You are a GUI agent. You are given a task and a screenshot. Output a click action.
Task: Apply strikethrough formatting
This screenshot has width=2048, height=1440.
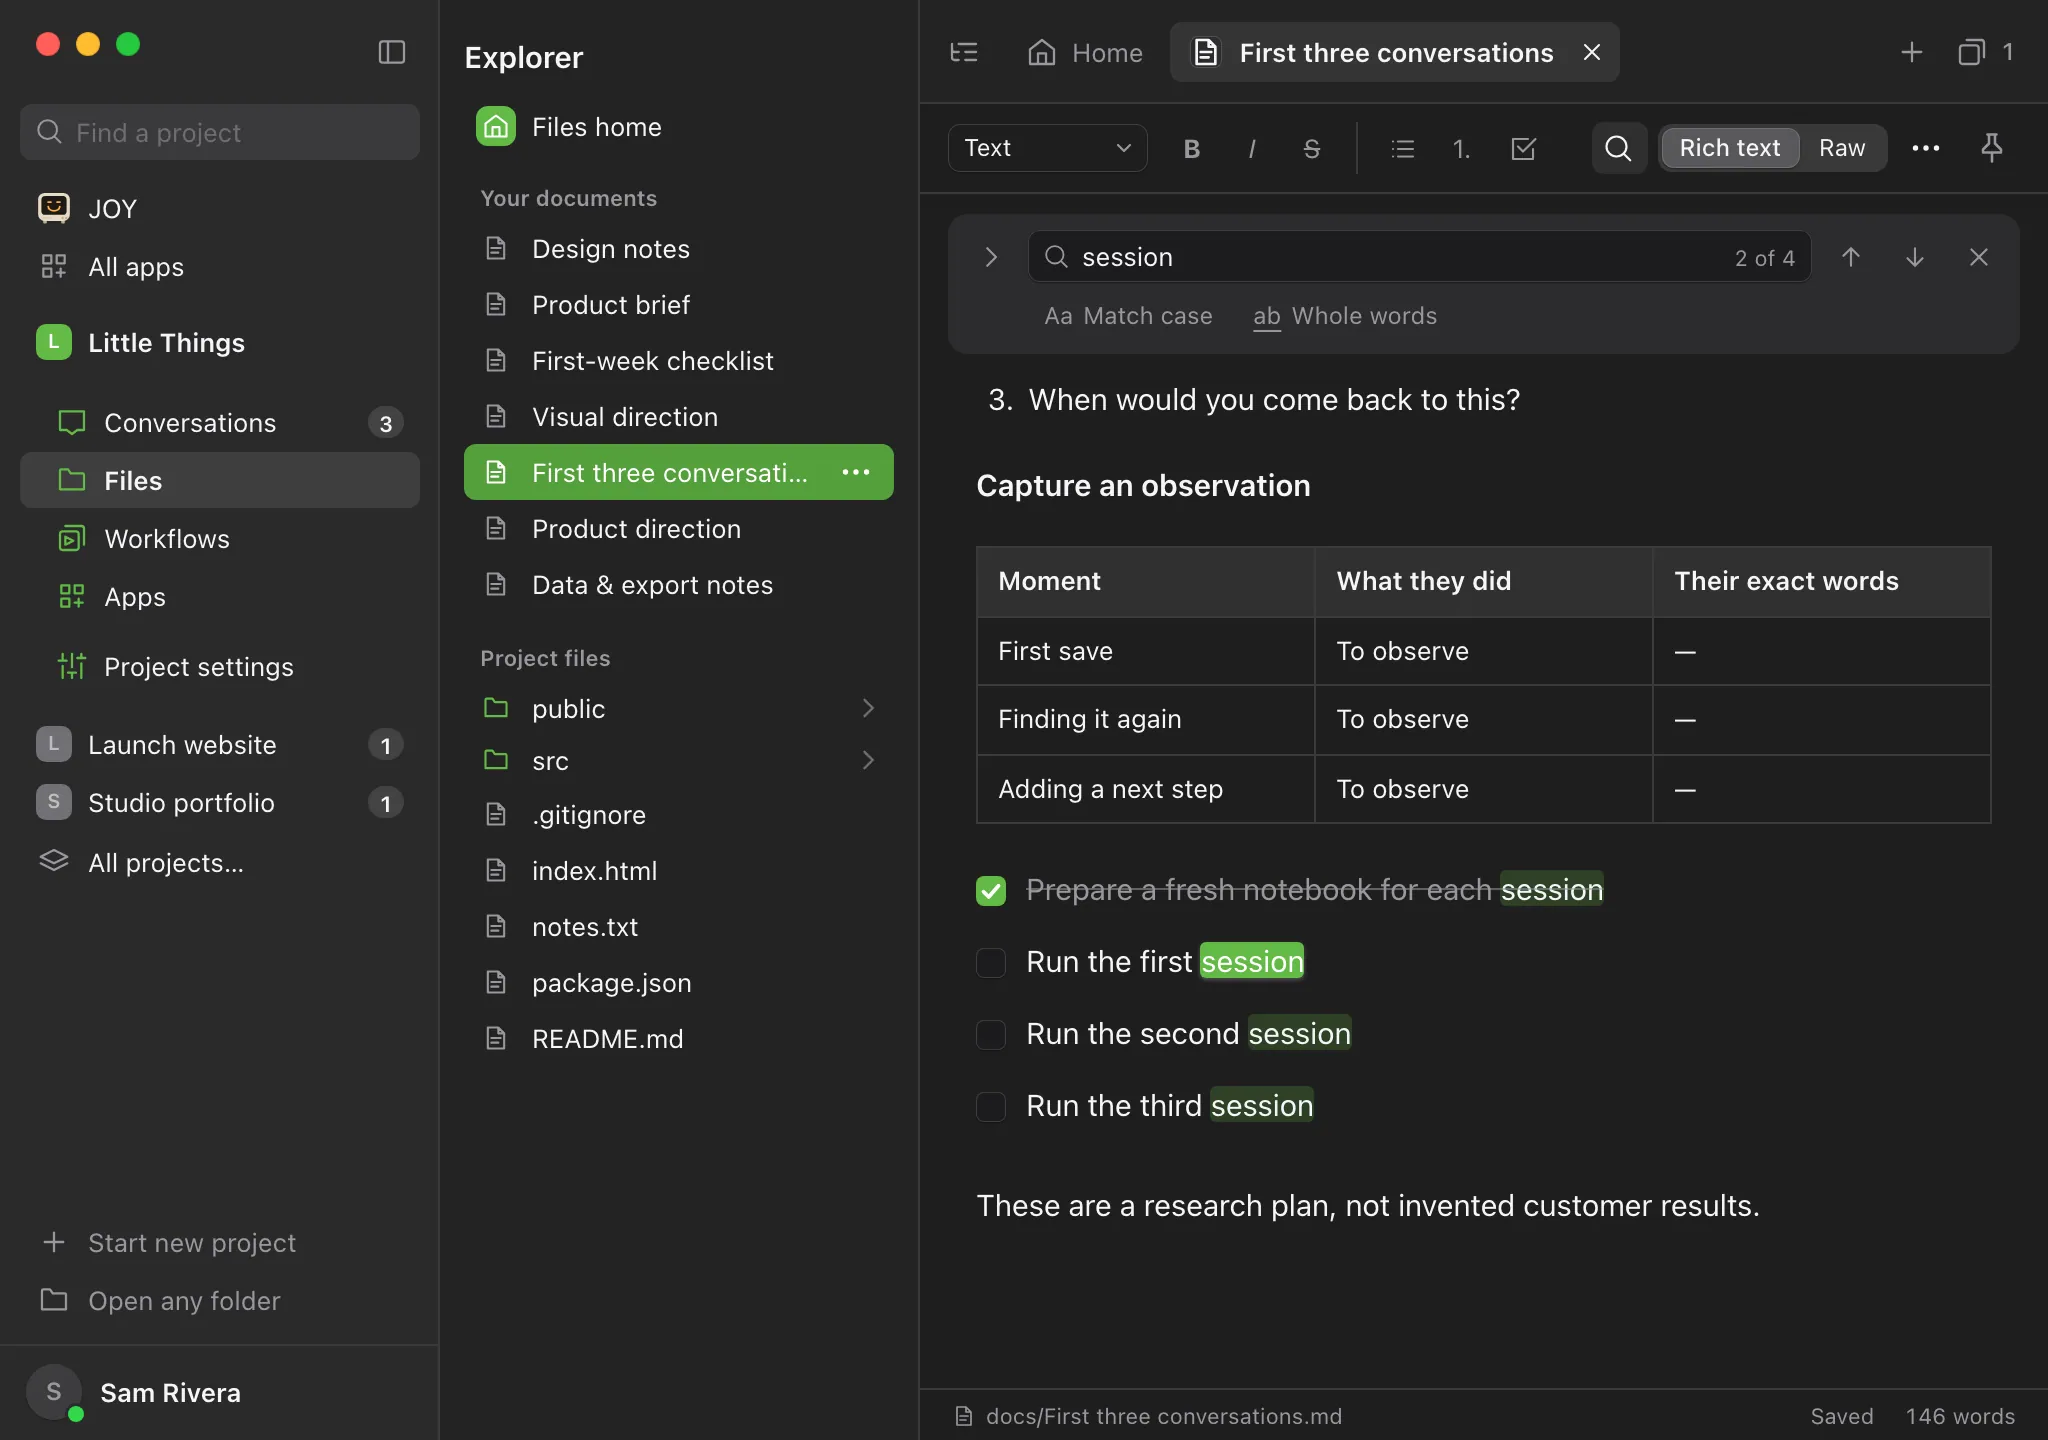point(1311,149)
